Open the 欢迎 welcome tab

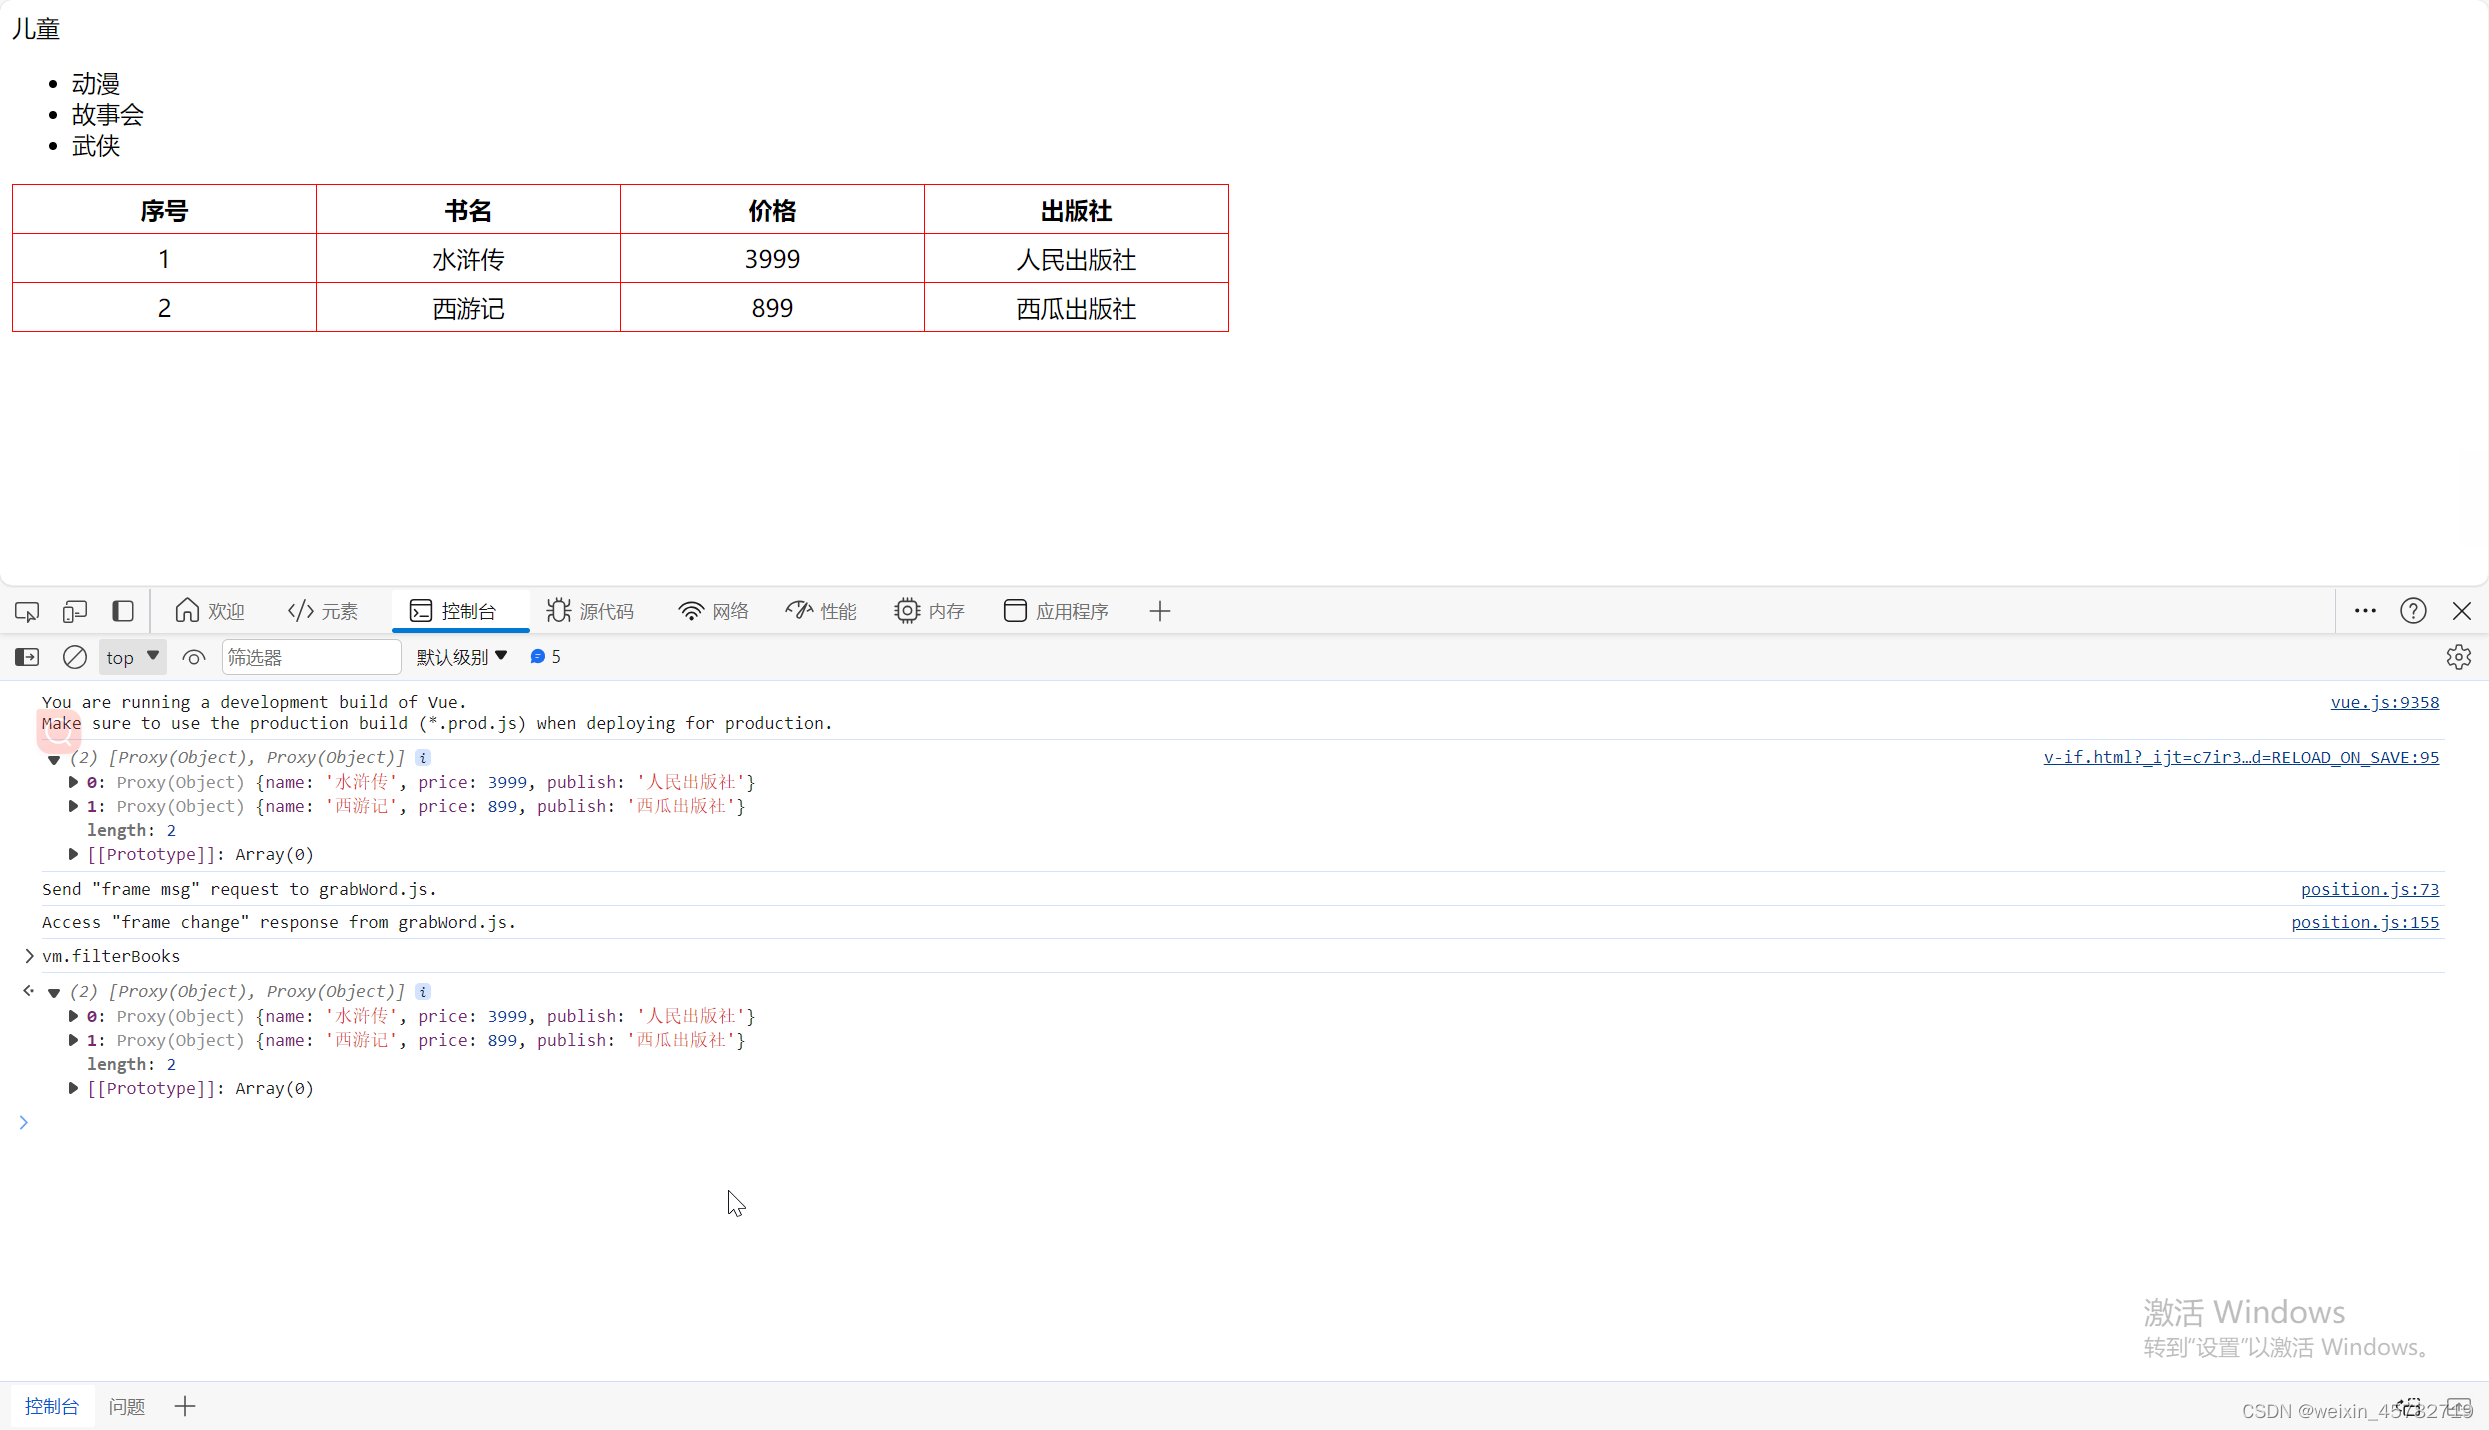click(209, 611)
